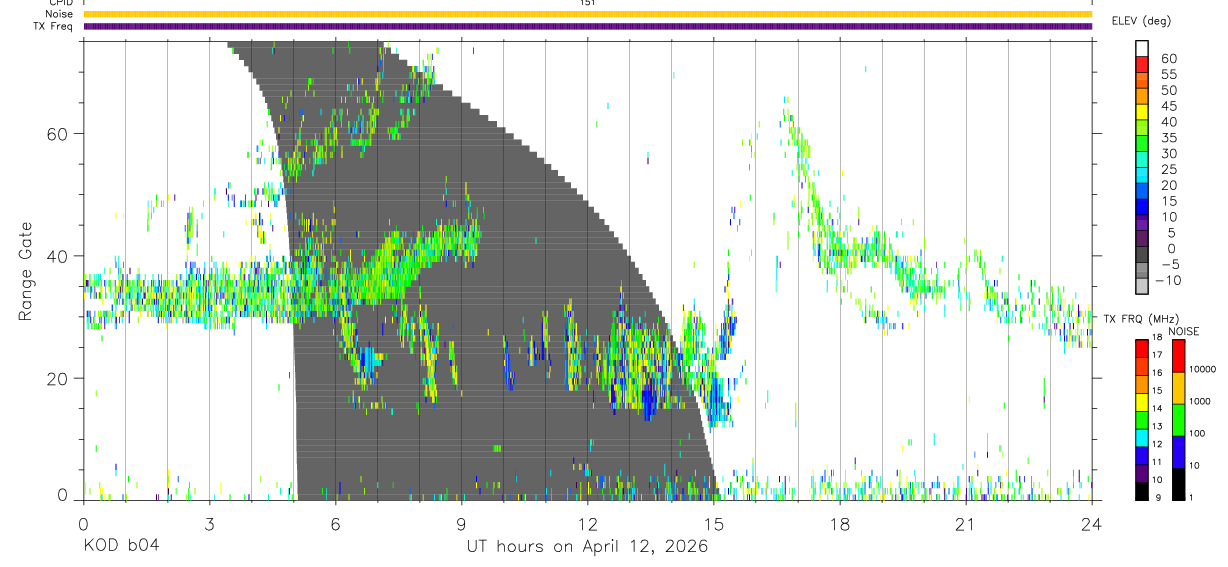The width and height of the screenshot is (1228, 567).
Task: Click the '-10' label on the ELEV scale
Action: (x=1171, y=281)
